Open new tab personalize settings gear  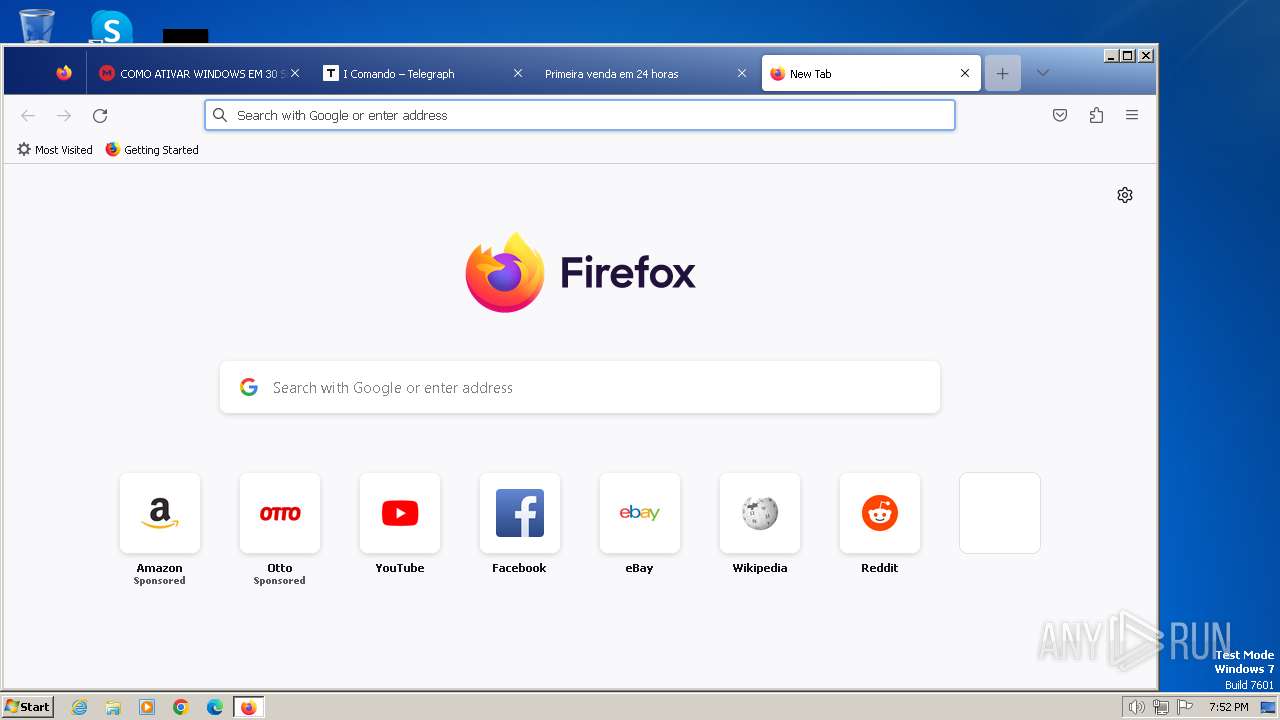pos(1125,195)
